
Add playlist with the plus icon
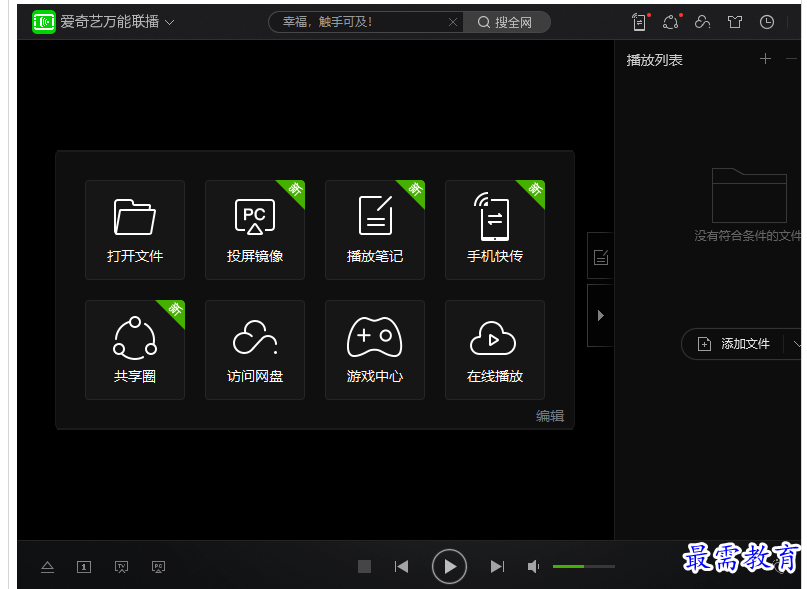click(765, 59)
